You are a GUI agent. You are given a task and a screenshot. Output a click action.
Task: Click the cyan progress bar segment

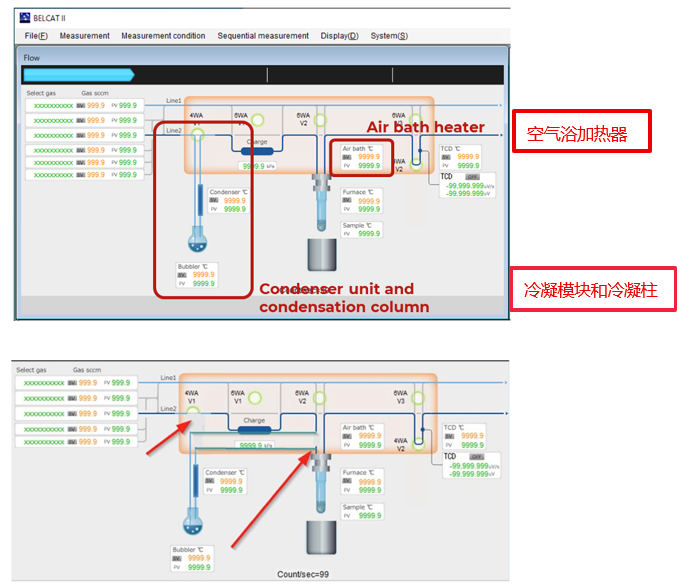79,75
